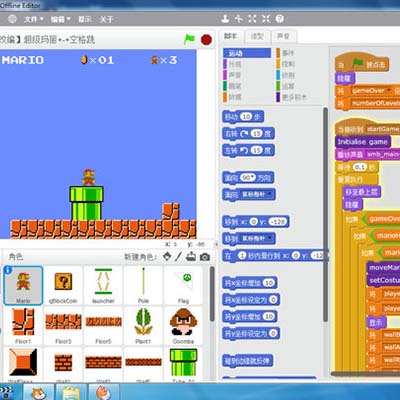Paint a new sprite with the brush icon
This screenshot has width=400, height=400.
point(179,256)
